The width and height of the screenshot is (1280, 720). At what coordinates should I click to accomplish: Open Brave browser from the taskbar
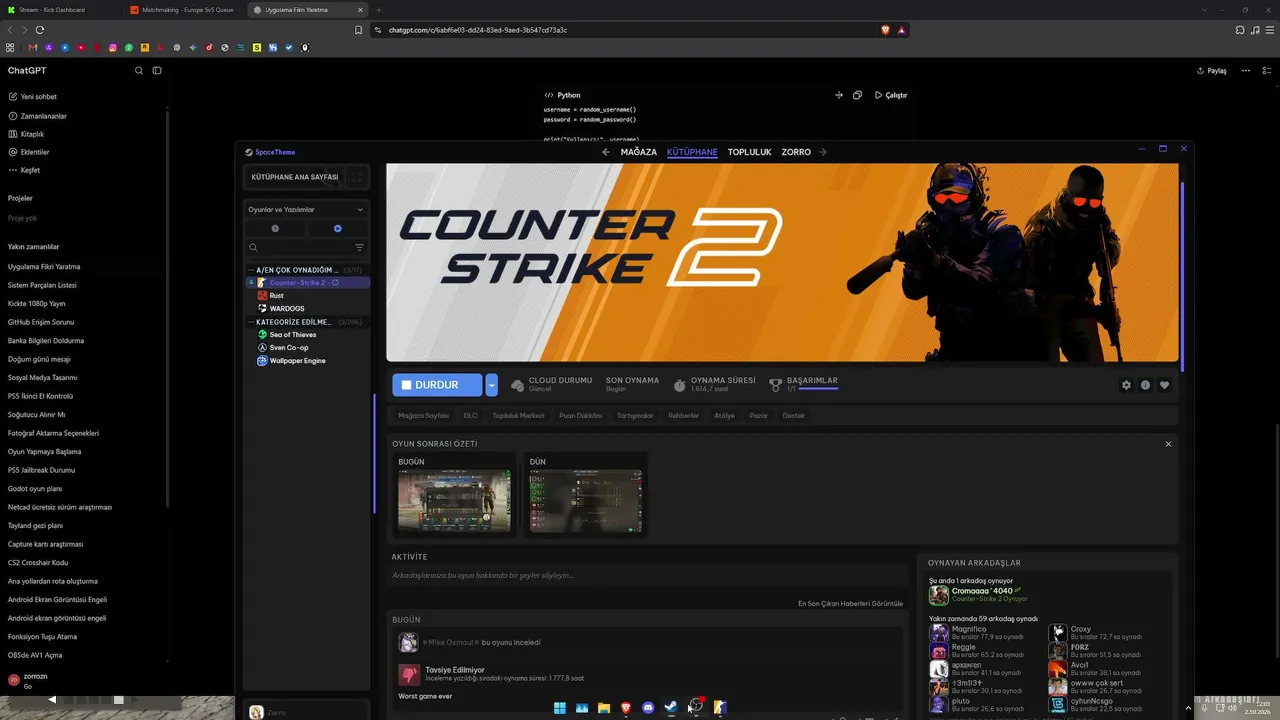tap(626, 707)
